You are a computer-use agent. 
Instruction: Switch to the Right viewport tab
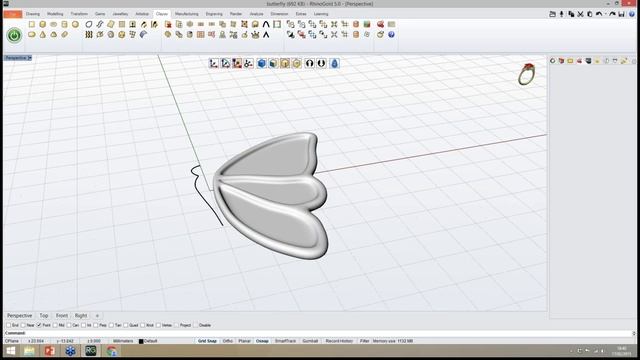[x=81, y=316]
